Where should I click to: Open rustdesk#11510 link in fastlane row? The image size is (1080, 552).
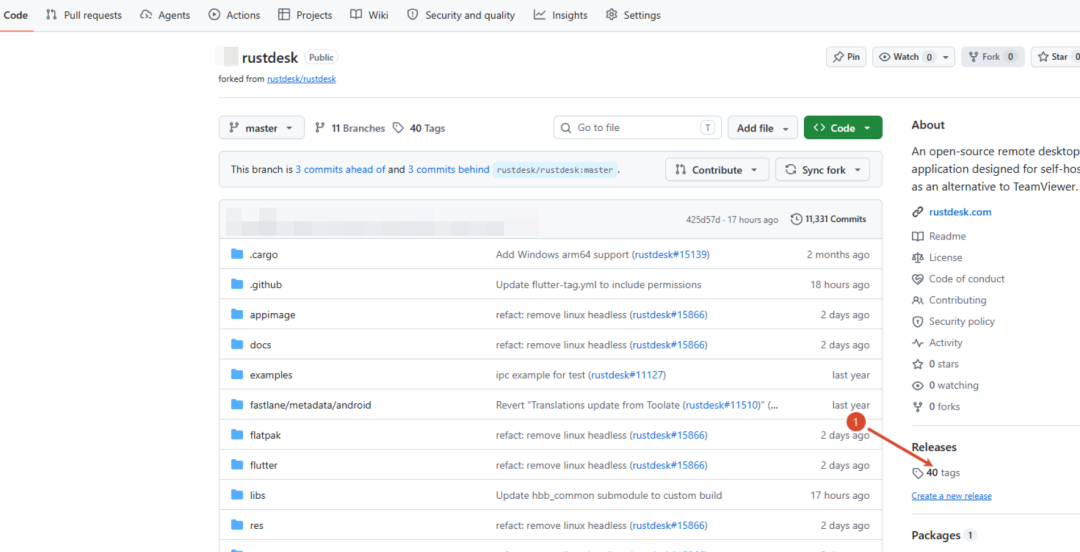pyautogui.click(x=722, y=405)
